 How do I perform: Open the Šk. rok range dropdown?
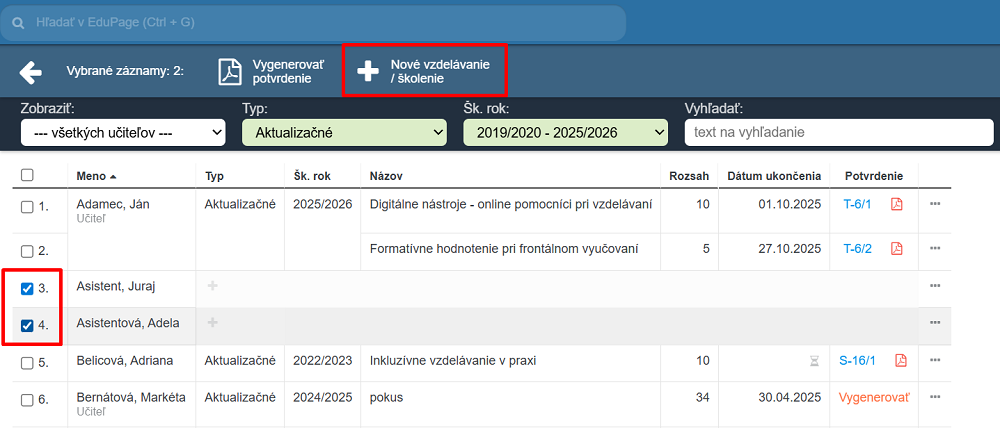click(x=565, y=132)
